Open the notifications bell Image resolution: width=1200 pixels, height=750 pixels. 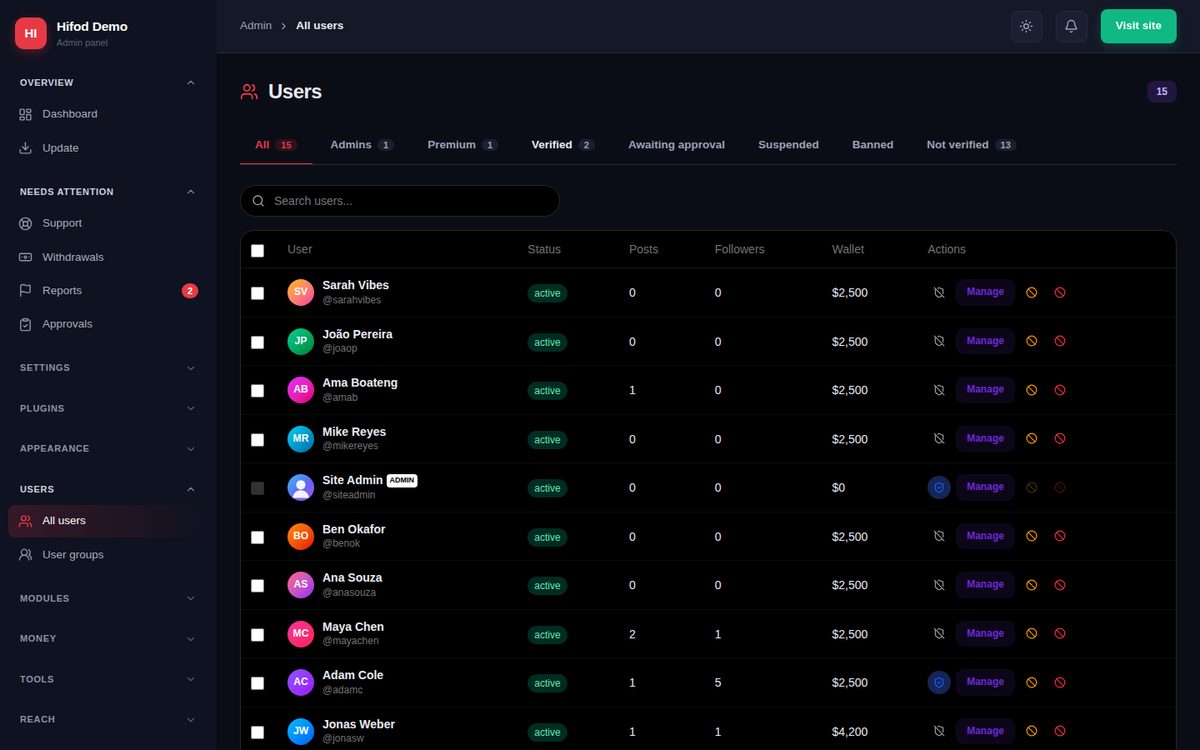(x=1071, y=26)
